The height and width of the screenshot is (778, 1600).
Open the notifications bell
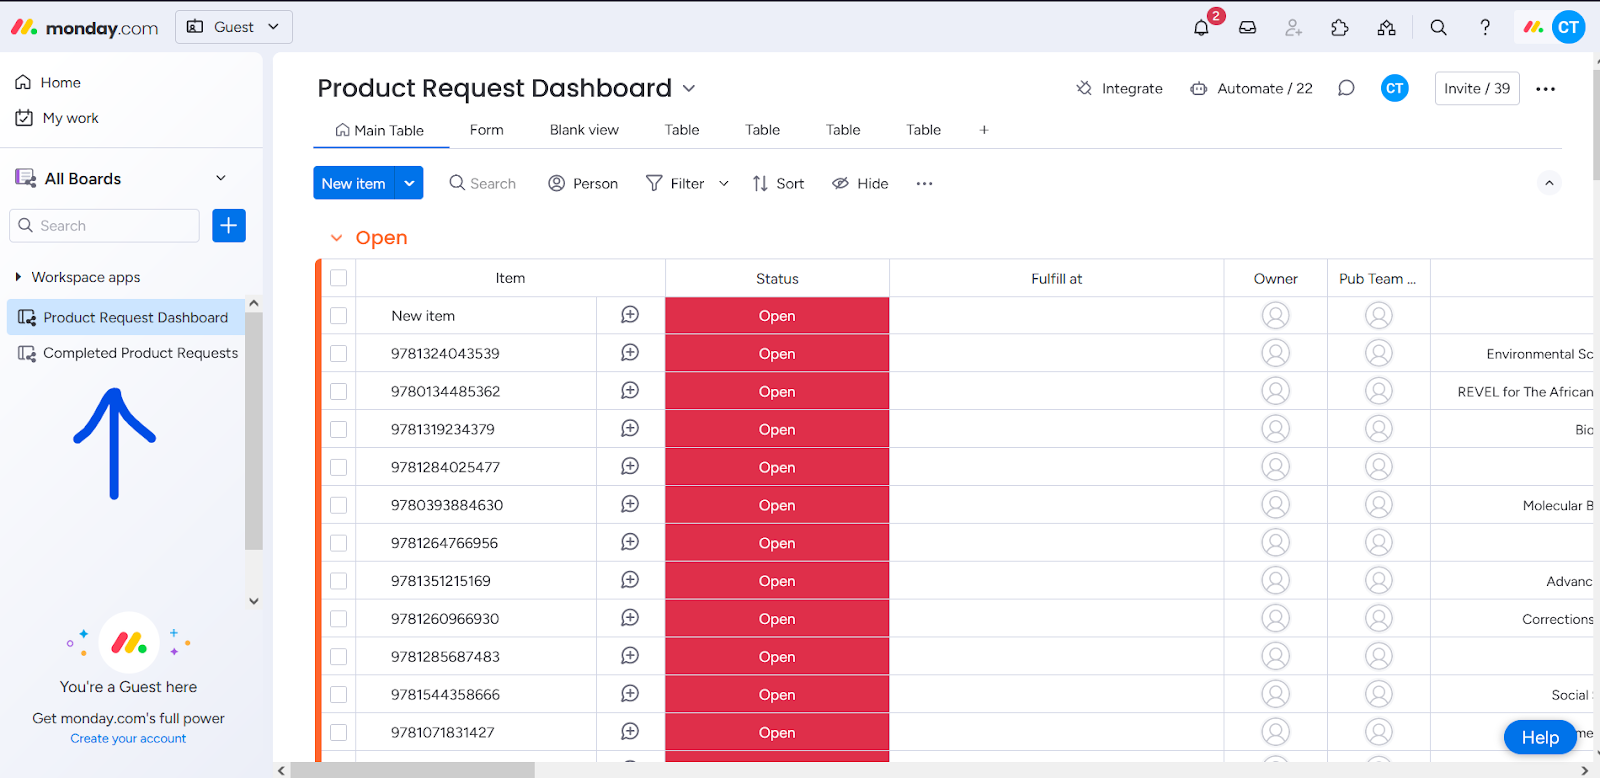(1201, 28)
